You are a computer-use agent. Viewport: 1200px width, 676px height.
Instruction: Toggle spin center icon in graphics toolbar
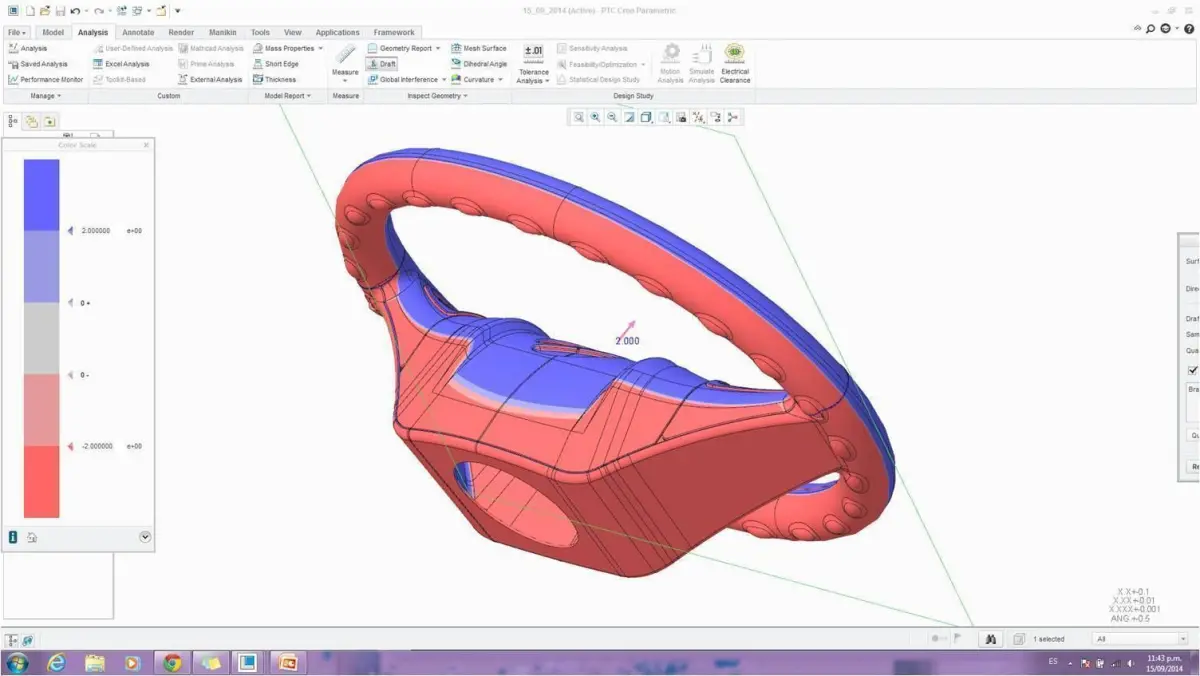[x=733, y=118]
